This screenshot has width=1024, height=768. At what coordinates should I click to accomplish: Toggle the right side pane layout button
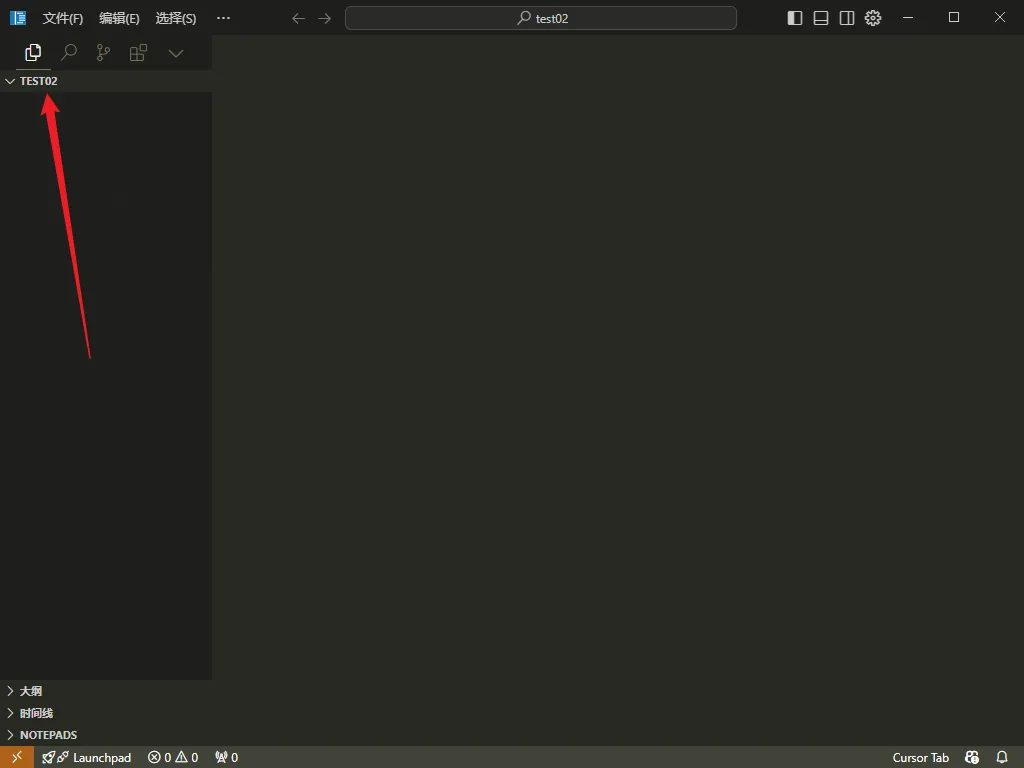(x=847, y=18)
